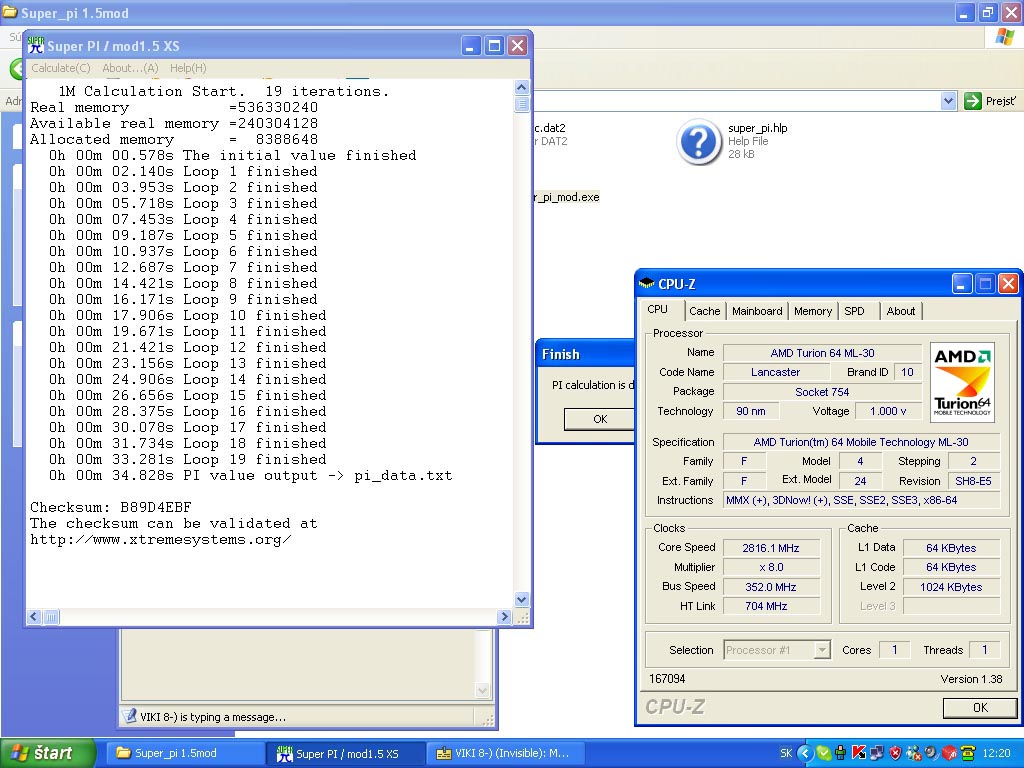
Task: Open the volume speaker tray icon
Action: tap(931, 753)
